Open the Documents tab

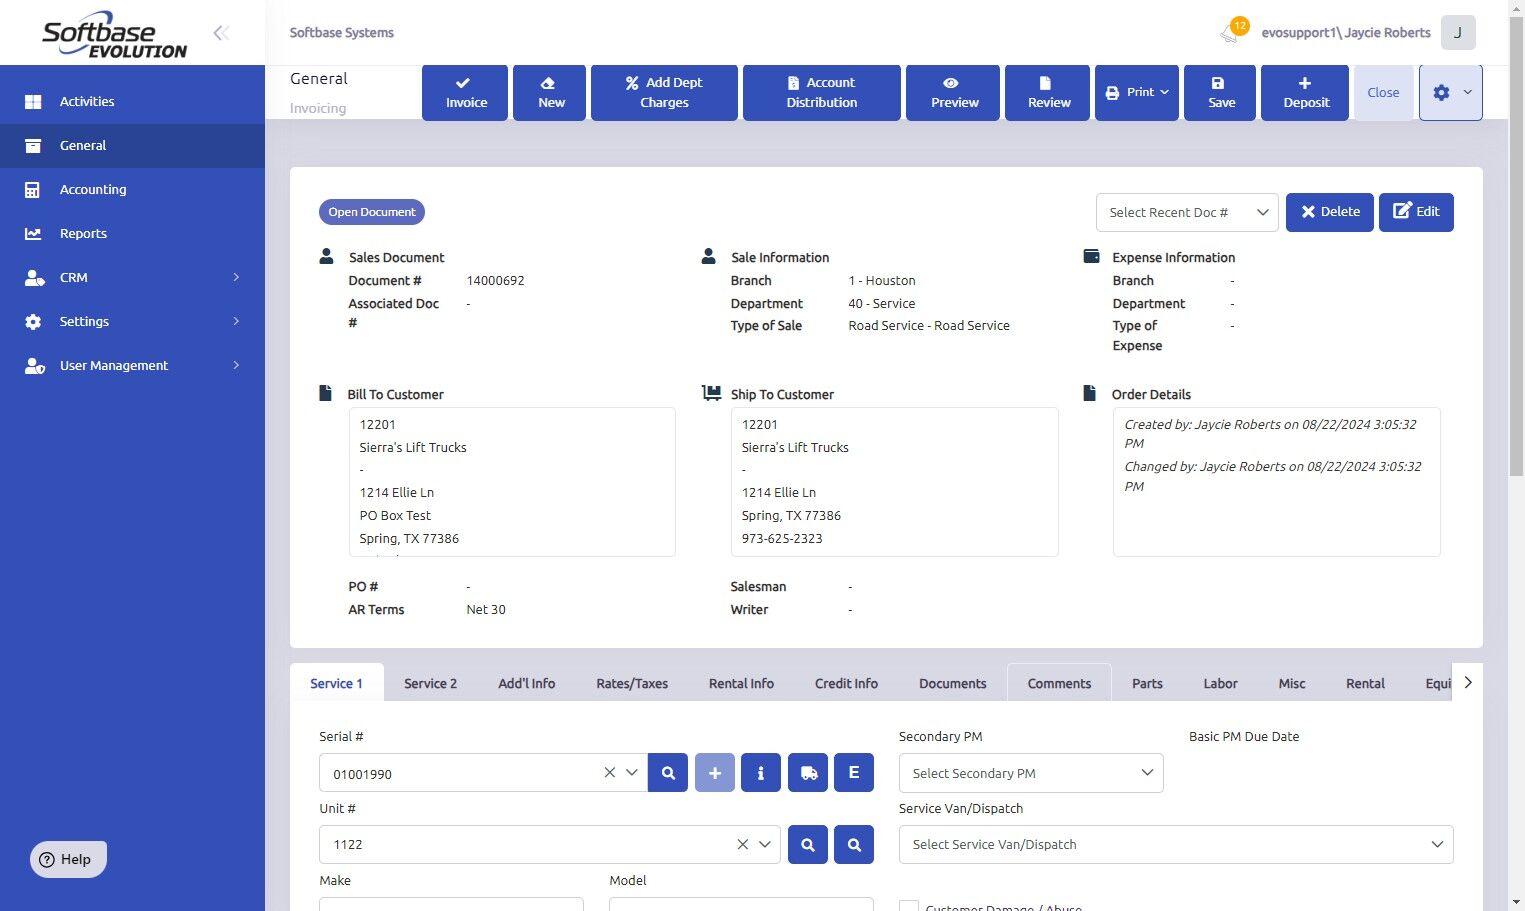(x=952, y=684)
